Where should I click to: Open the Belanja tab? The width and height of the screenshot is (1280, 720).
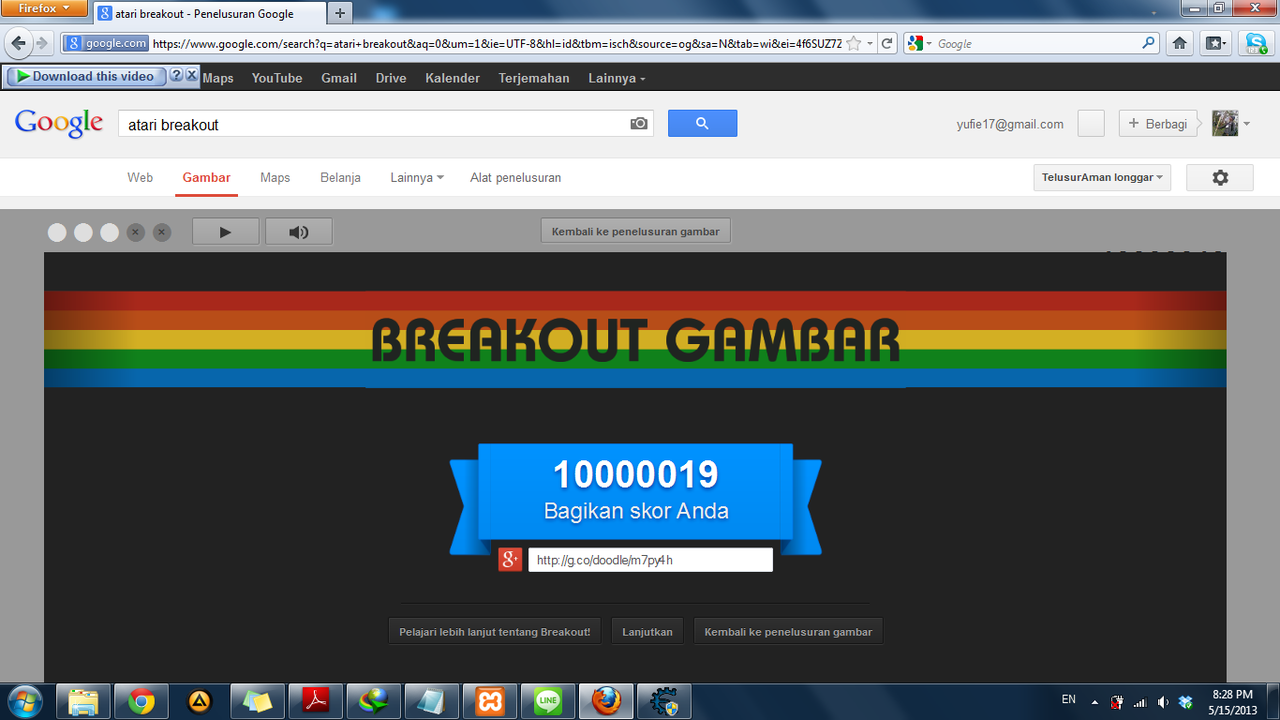coord(340,177)
